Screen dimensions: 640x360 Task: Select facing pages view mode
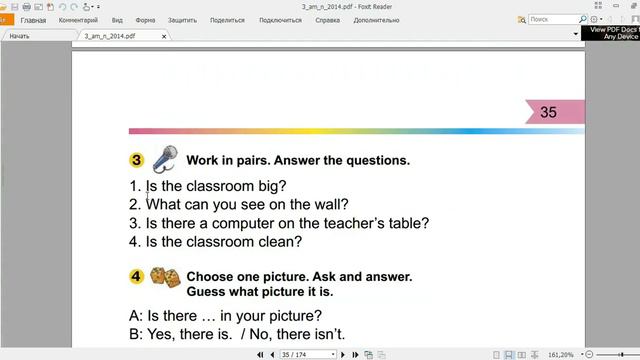(x=522, y=355)
